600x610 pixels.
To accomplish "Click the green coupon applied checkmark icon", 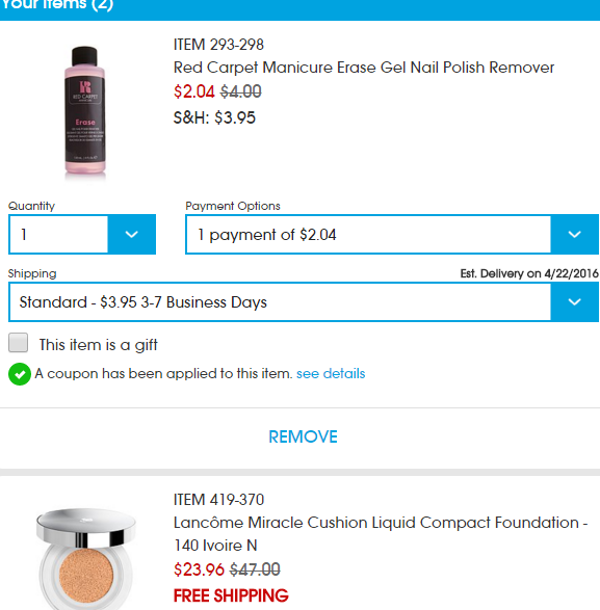I will point(19,374).
